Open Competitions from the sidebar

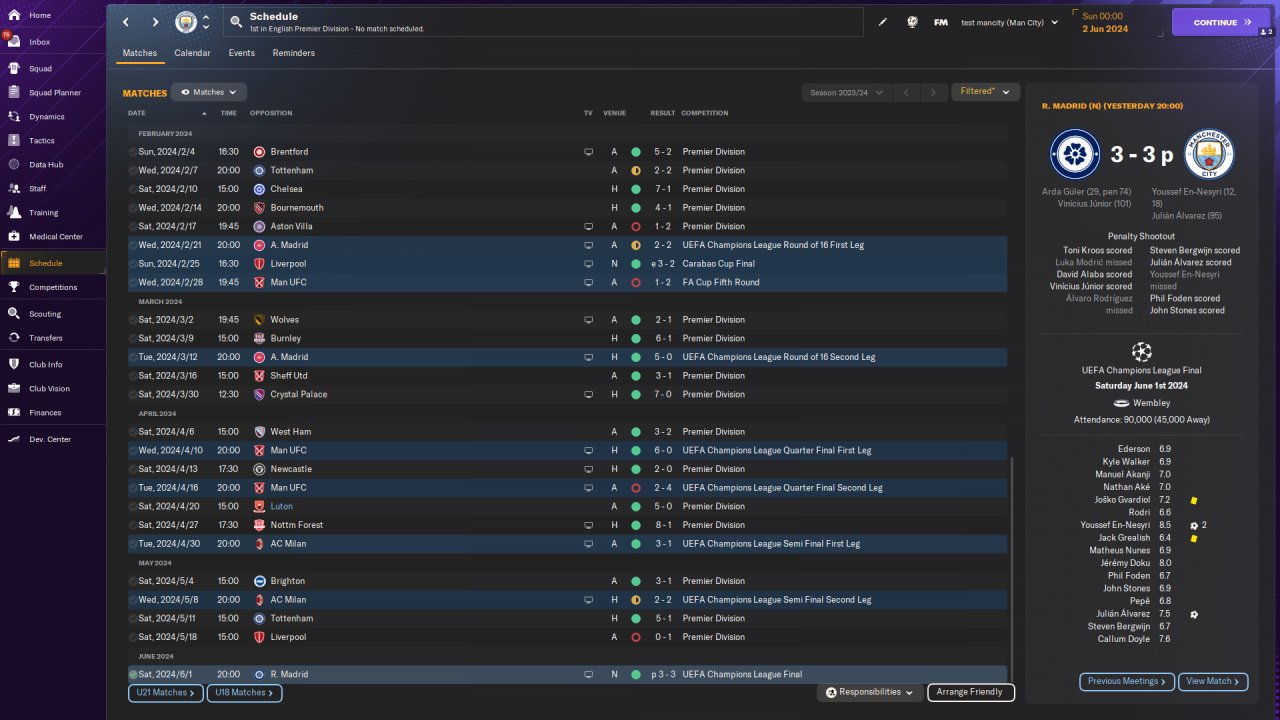52,287
